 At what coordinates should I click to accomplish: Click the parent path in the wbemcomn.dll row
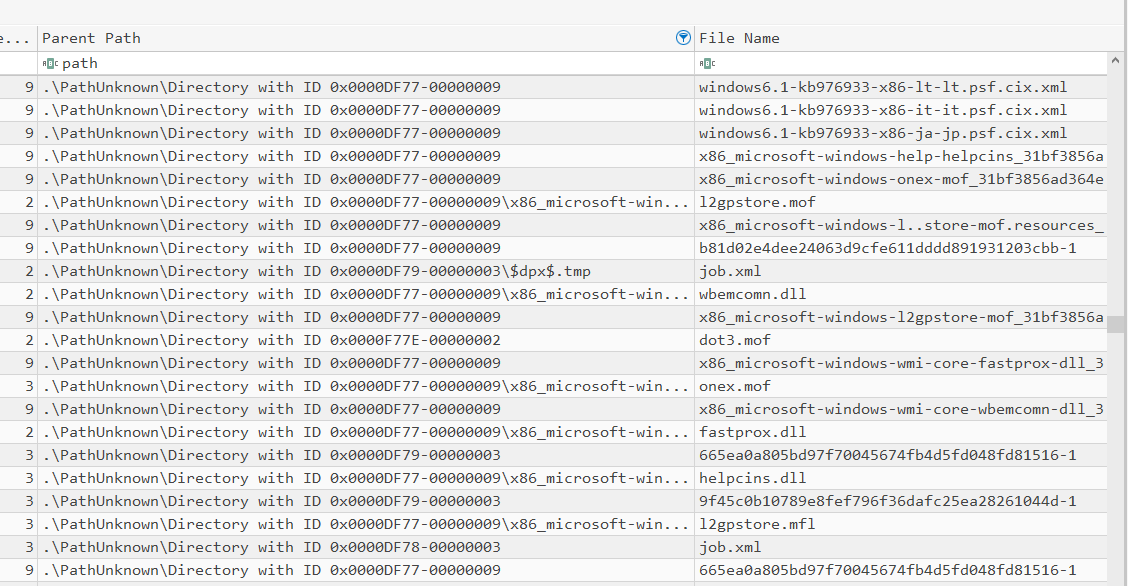coord(365,294)
